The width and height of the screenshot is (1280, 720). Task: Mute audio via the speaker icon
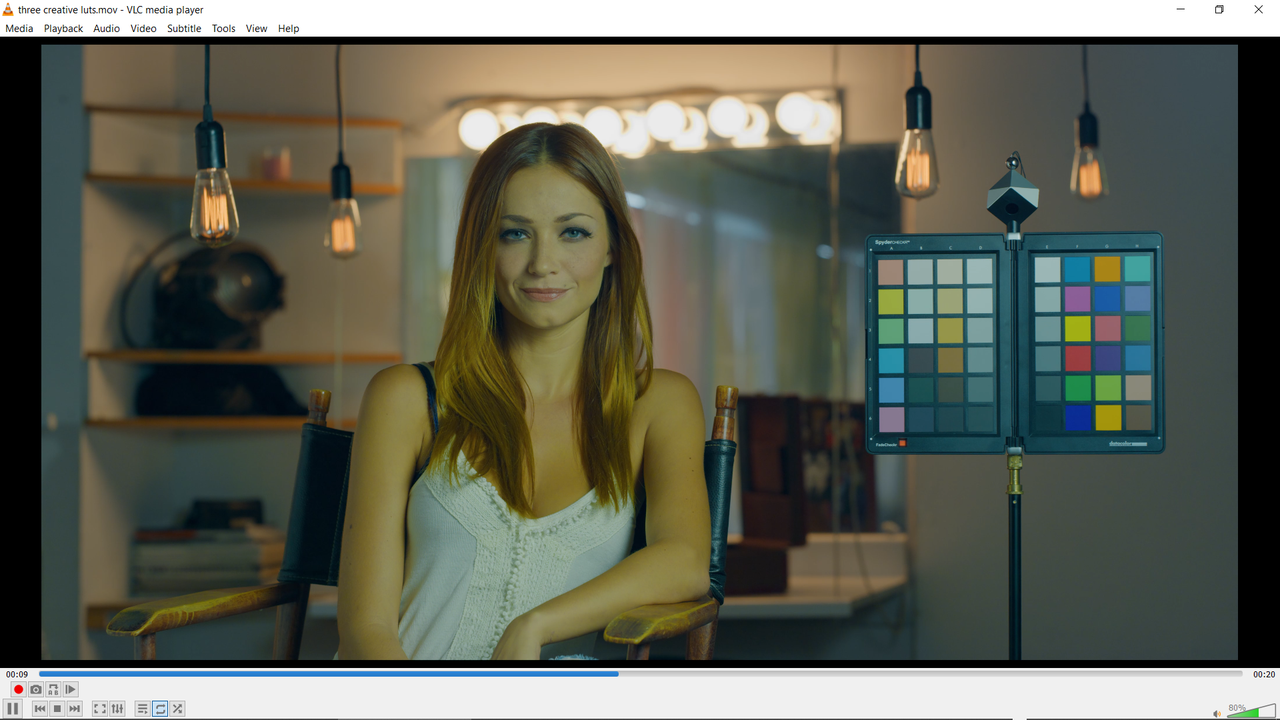(1217, 713)
